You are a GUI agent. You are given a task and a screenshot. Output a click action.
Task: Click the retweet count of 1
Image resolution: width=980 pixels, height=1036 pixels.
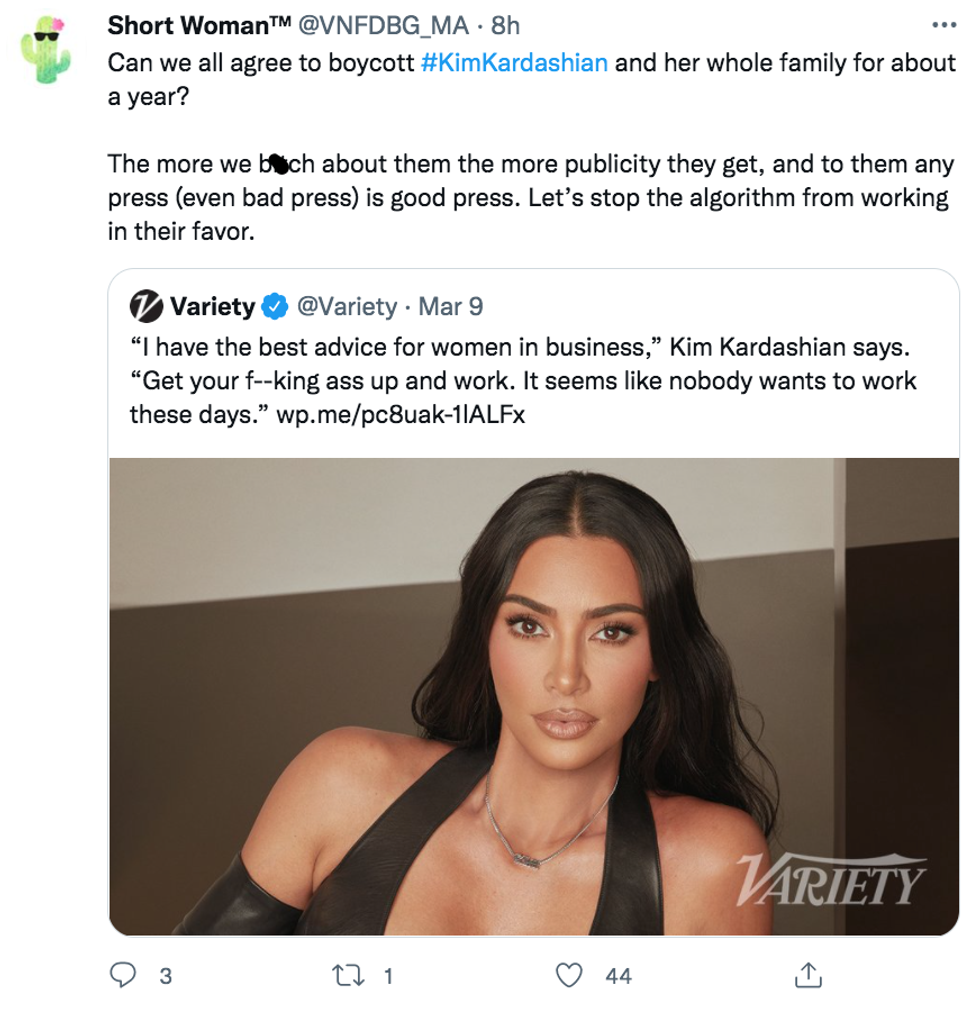coord(388,976)
